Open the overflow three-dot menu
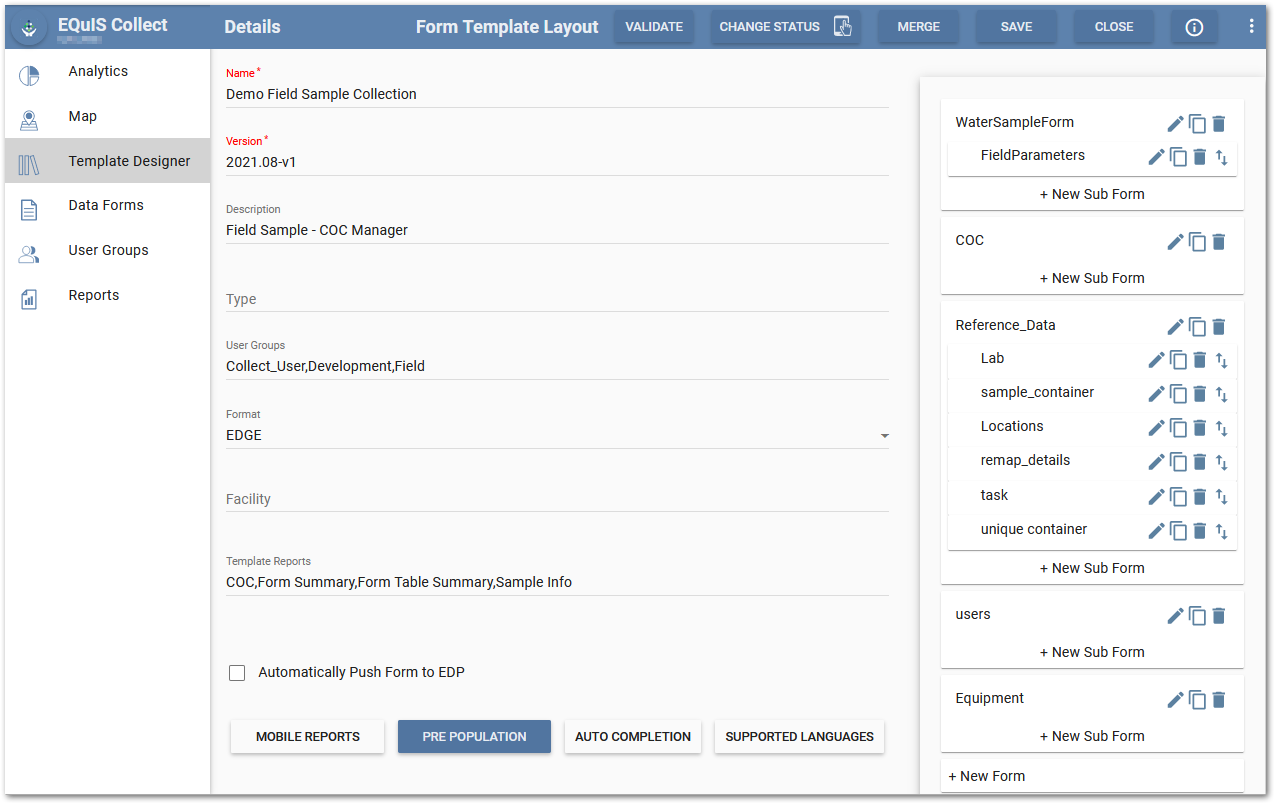Screen dimensions: 1275x804 coord(1251,25)
